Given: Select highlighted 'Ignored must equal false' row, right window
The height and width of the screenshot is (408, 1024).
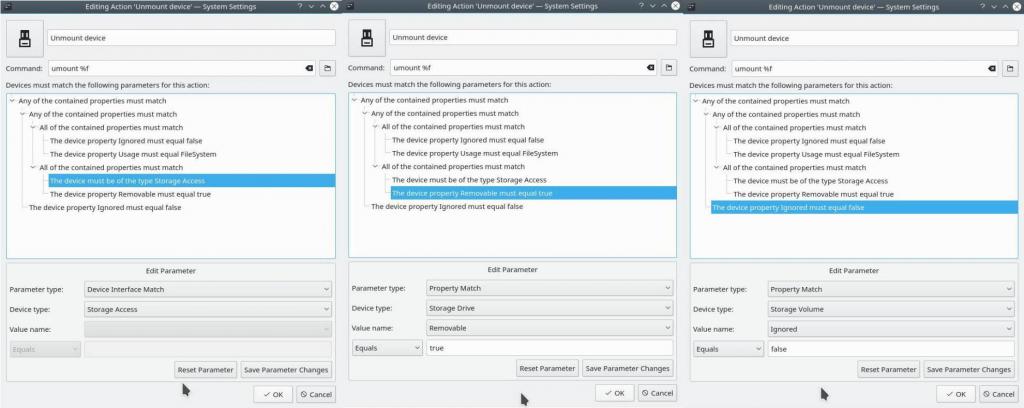Looking at the screenshot, I should [865, 208].
